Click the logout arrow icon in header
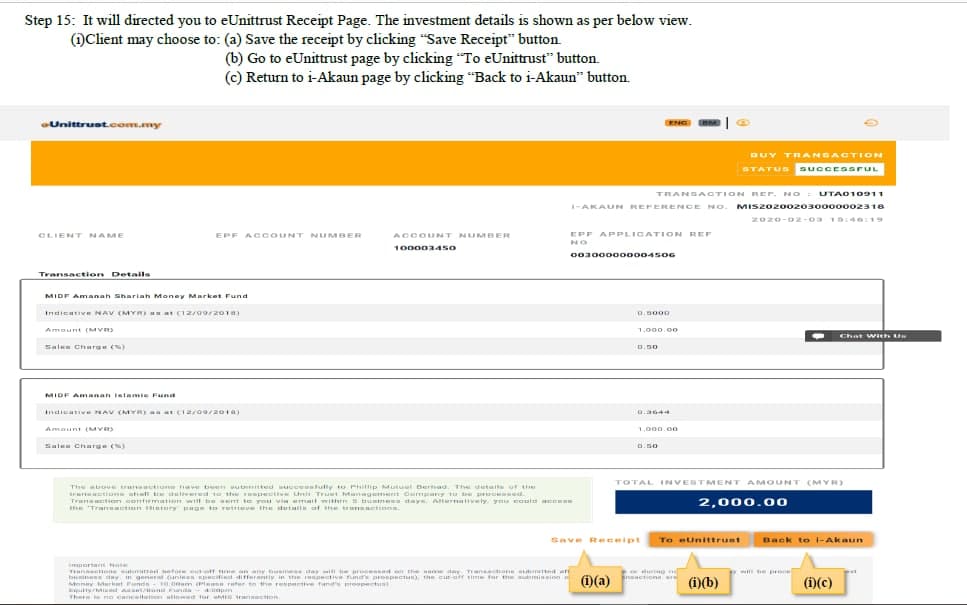Screen dimensions: 967x605 (871, 123)
